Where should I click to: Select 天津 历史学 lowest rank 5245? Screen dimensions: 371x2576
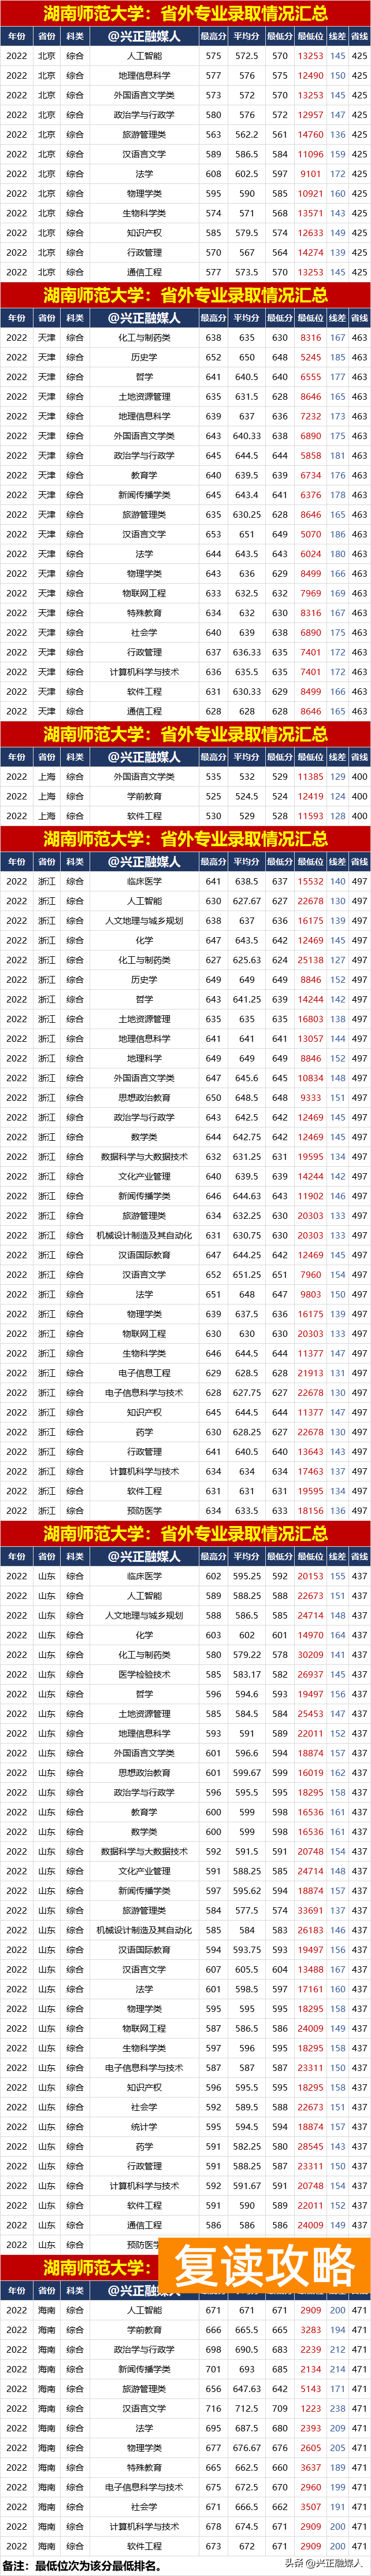tap(311, 357)
